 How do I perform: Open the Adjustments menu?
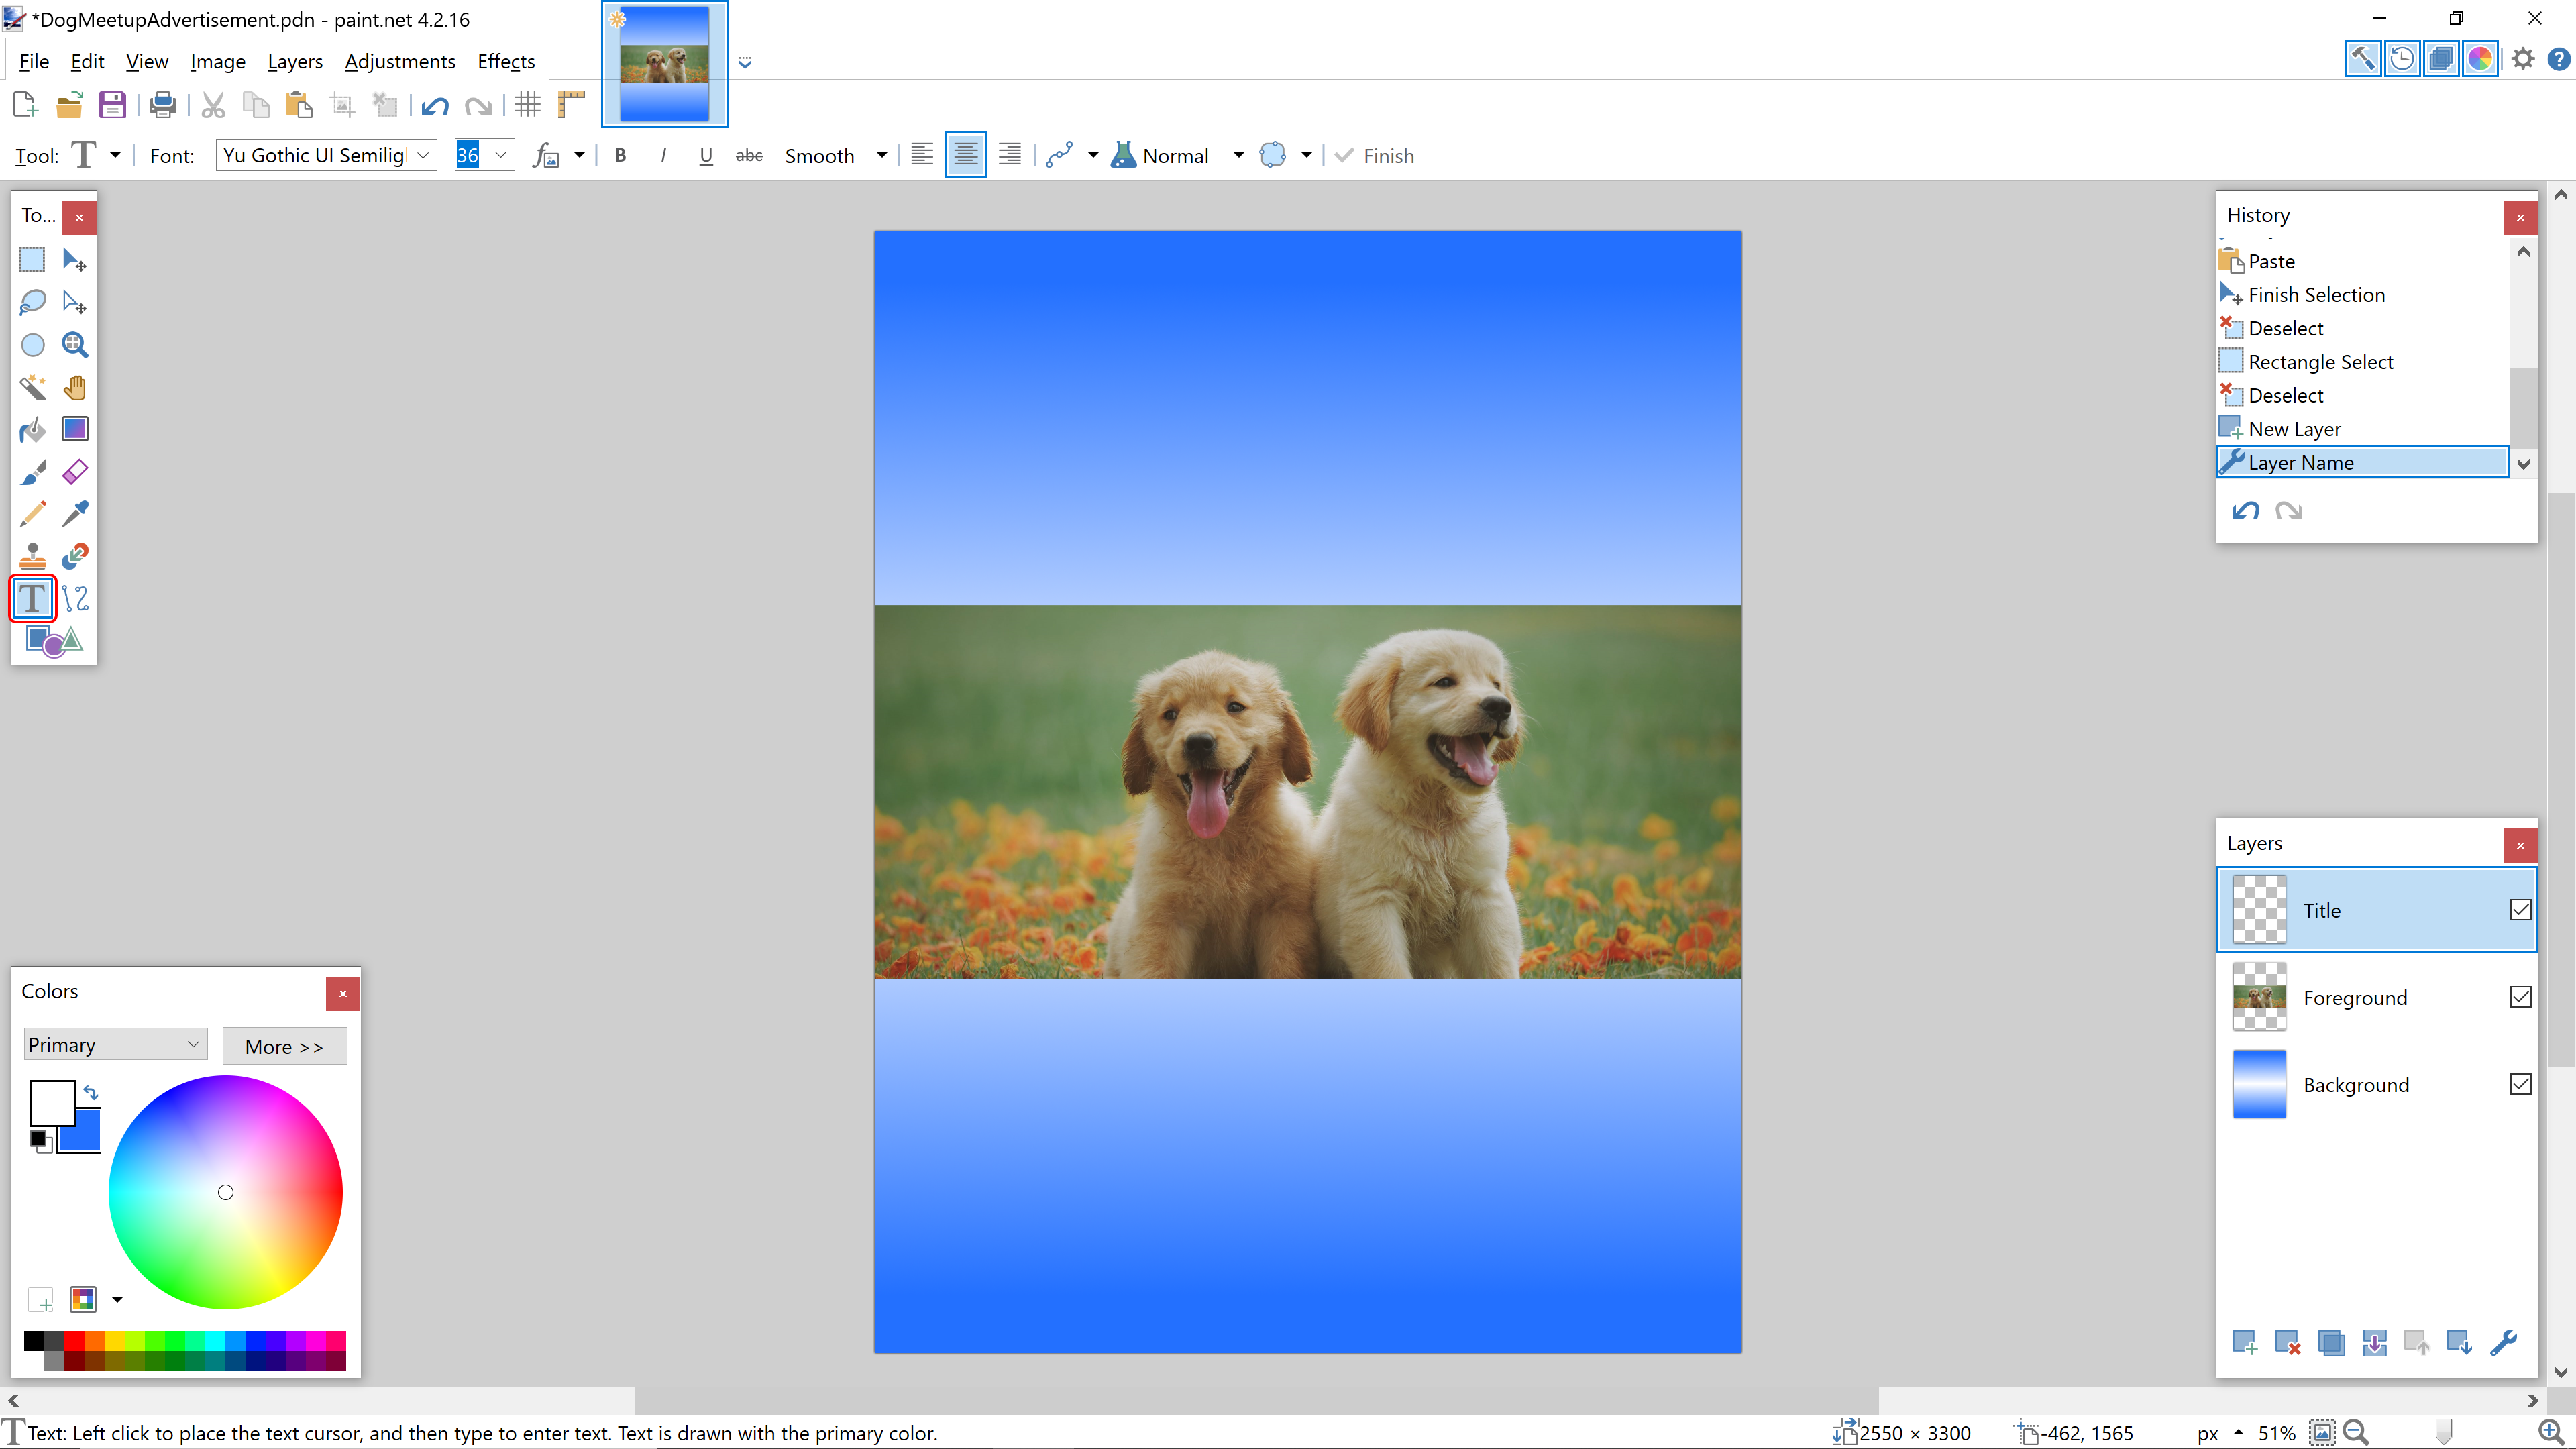(400, 62)
